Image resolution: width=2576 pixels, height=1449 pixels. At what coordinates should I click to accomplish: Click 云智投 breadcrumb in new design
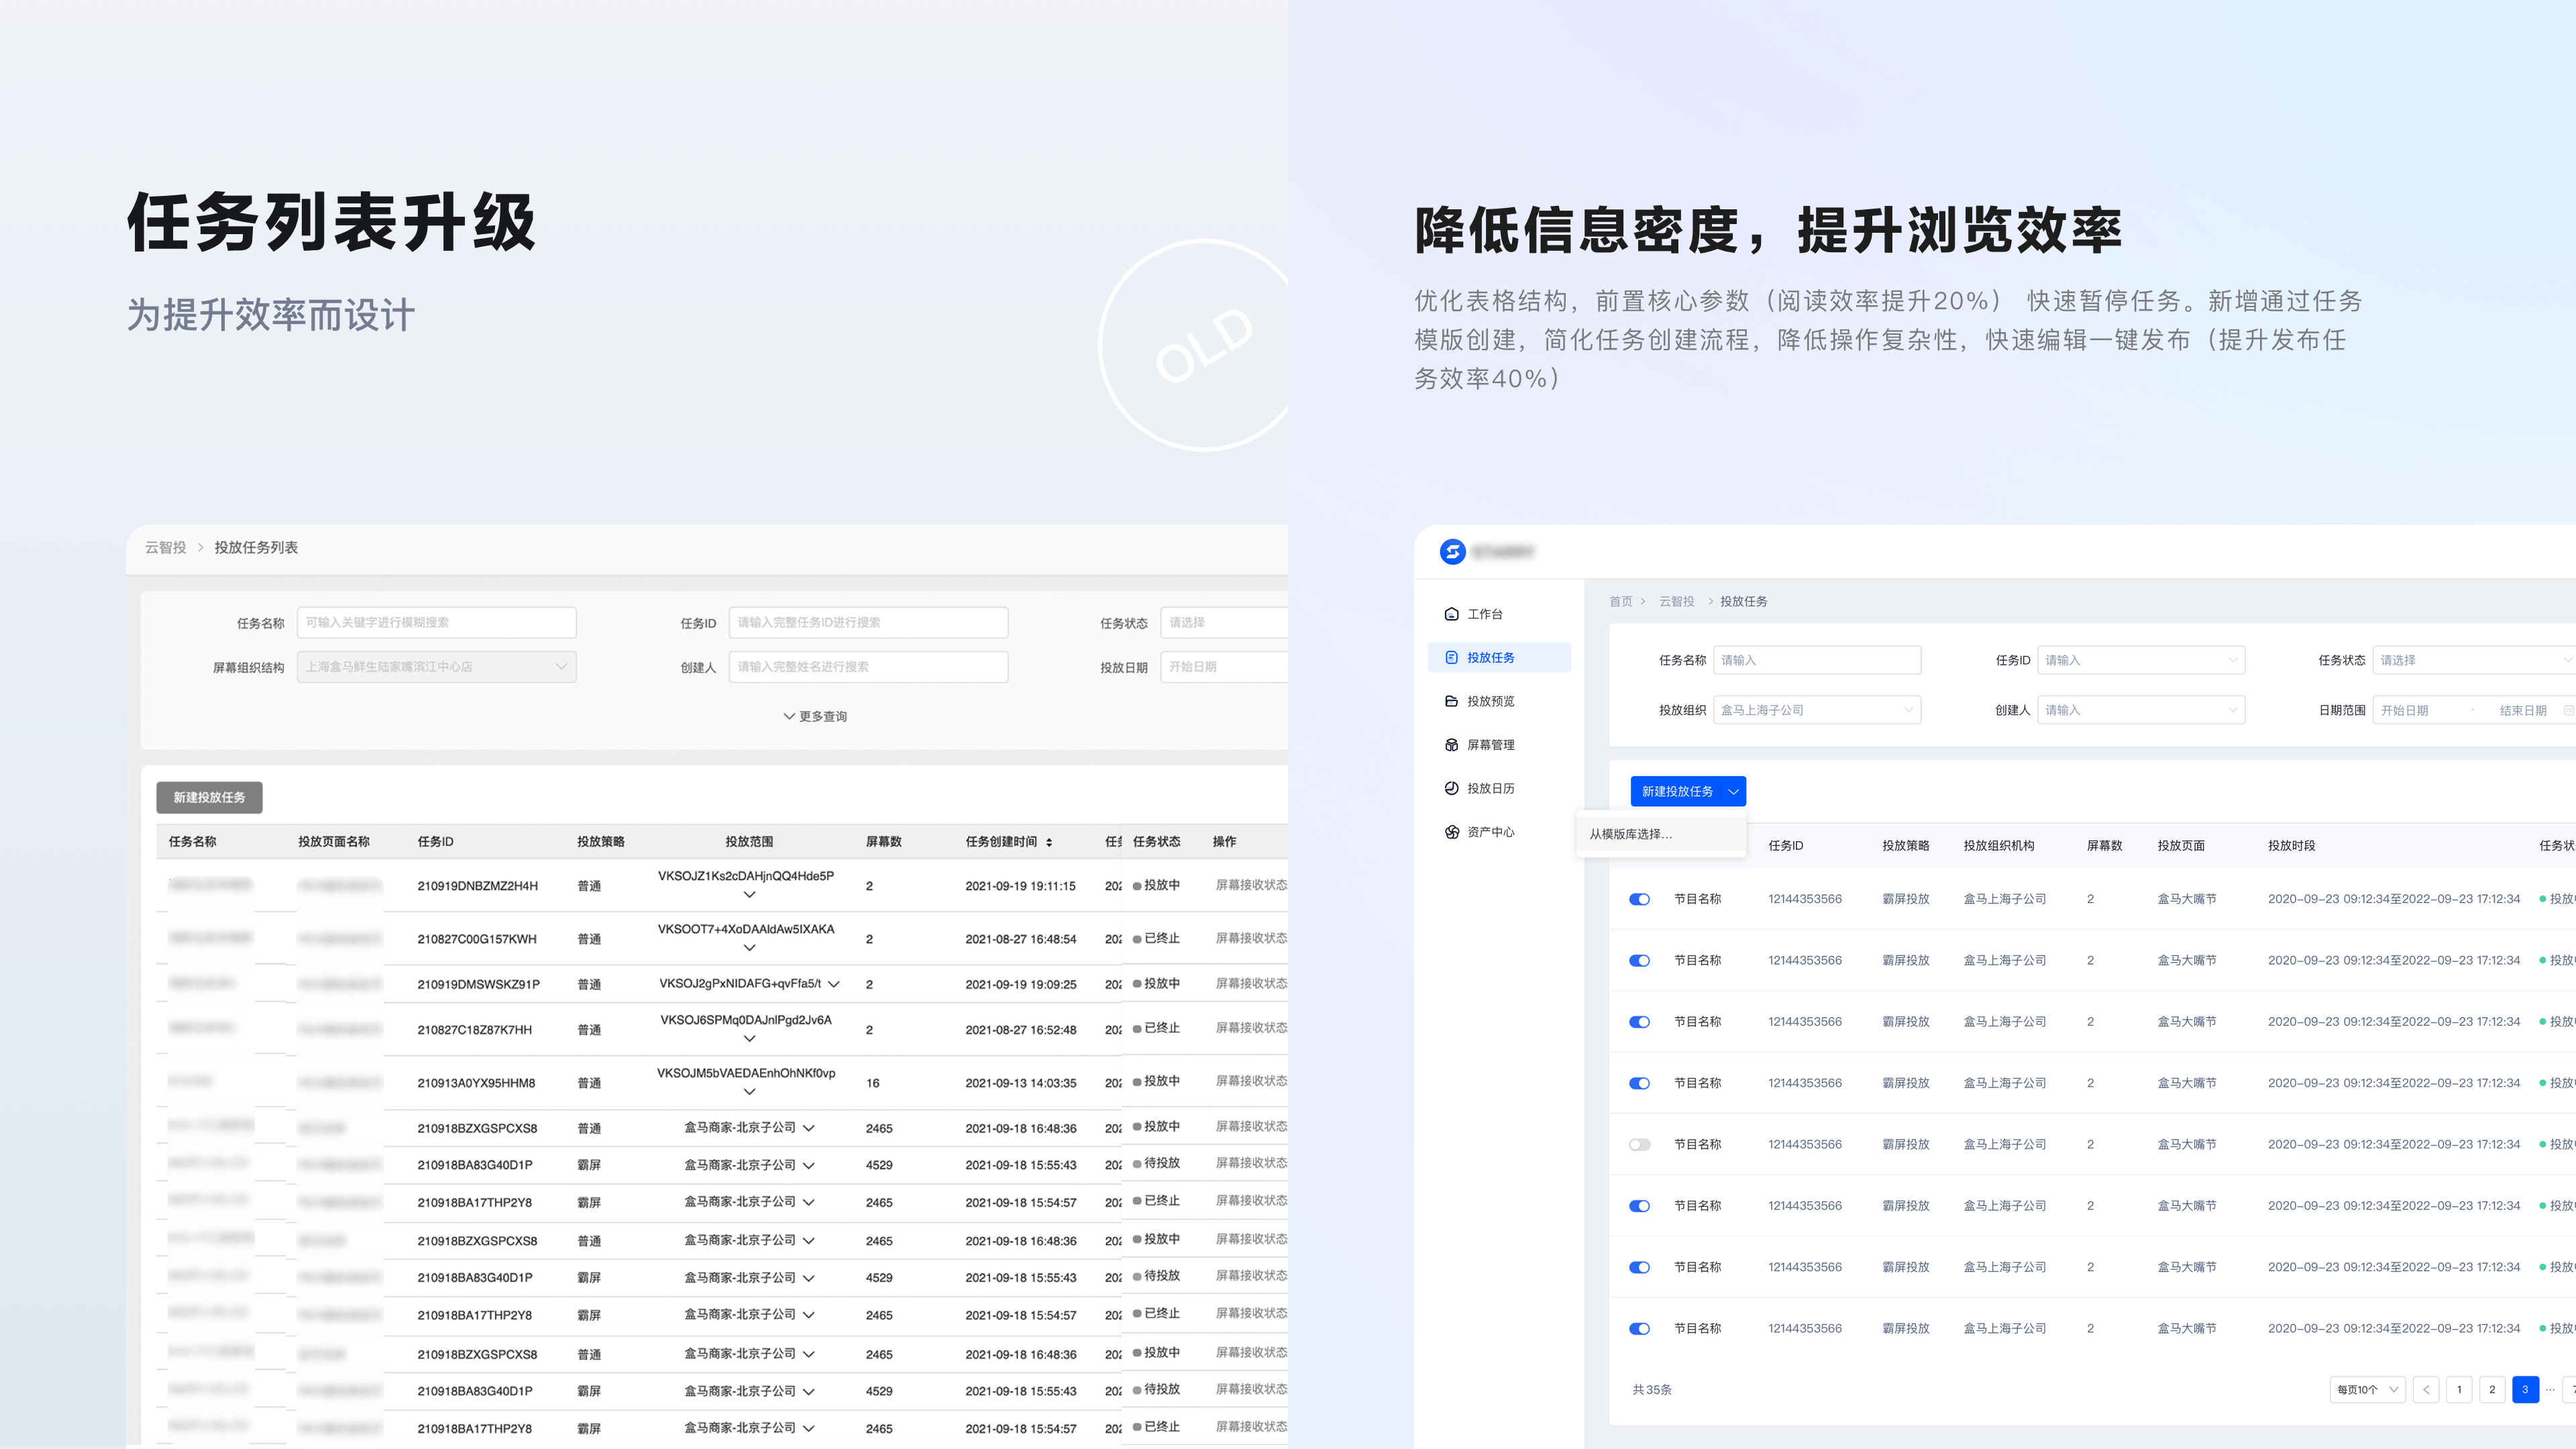(x=1676, y=601)
